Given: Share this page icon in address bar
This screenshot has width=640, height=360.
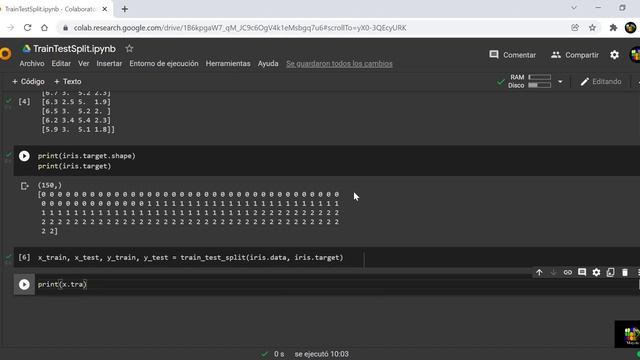Looking at the screenshot, I should click(575, 28).
